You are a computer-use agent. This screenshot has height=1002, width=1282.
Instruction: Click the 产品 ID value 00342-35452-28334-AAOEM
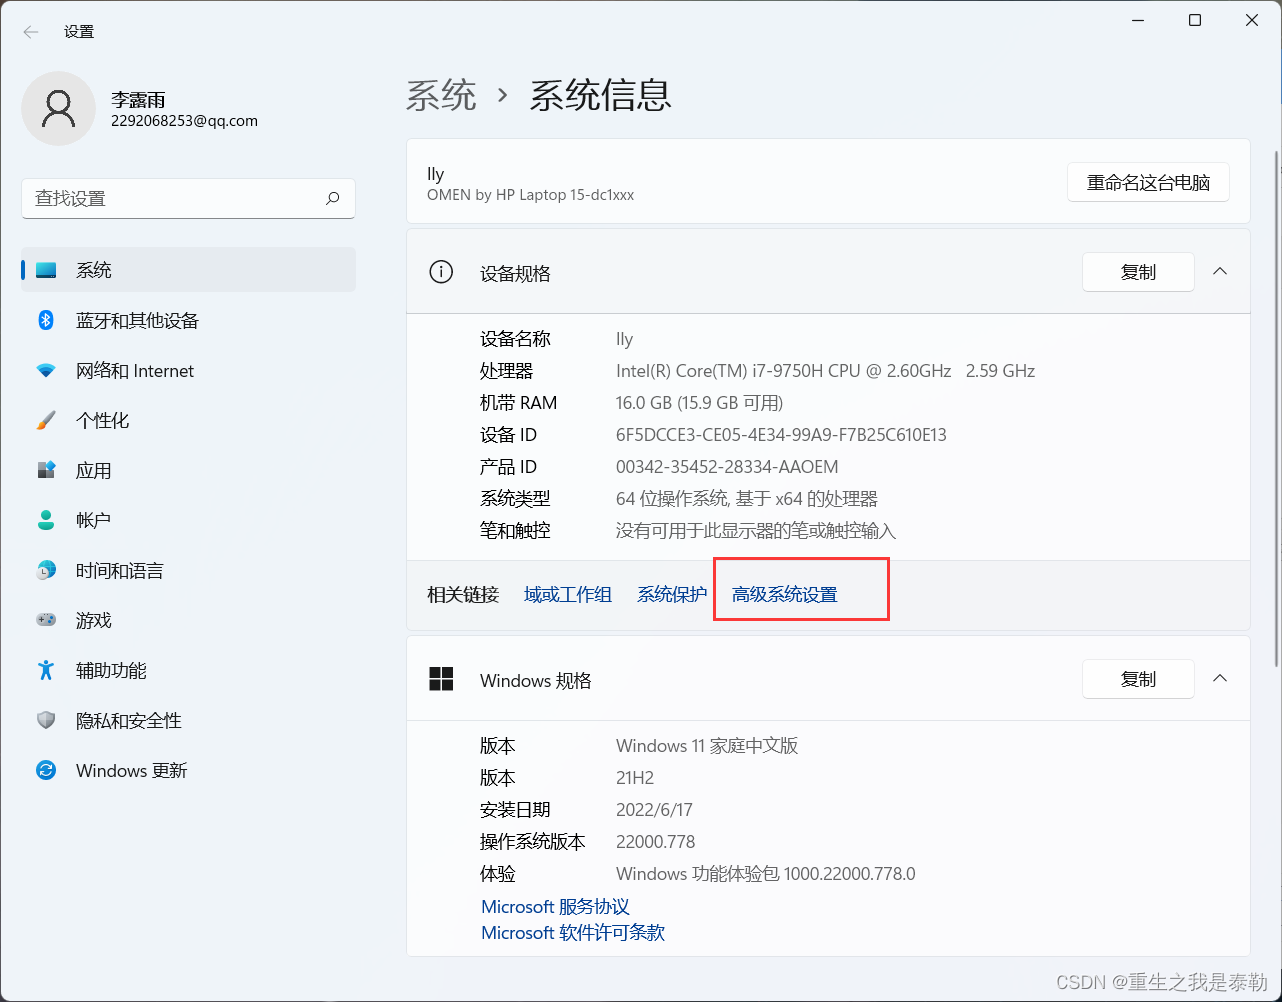(x=727, y=467)
